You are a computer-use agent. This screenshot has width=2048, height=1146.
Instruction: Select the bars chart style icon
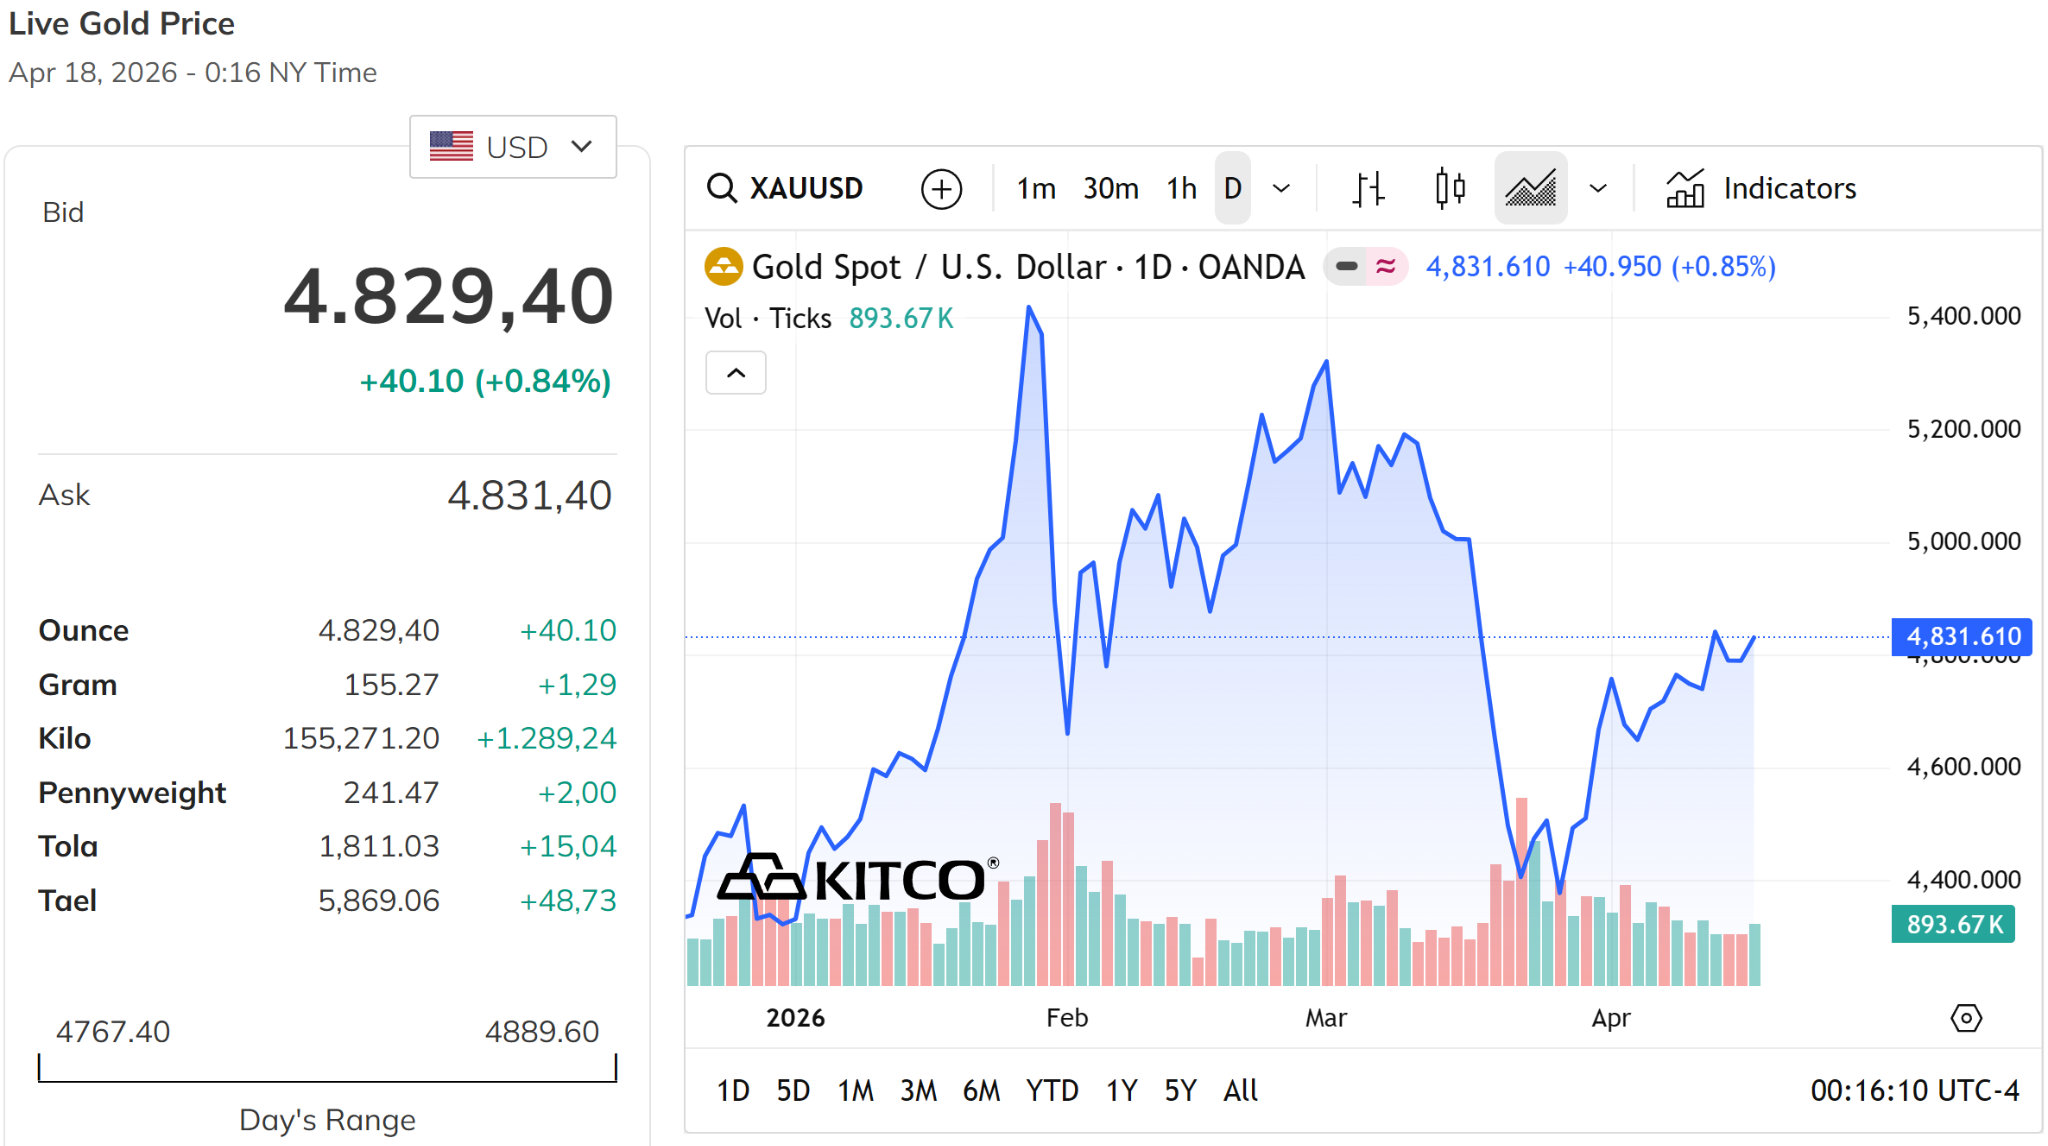pos(1368,188)
